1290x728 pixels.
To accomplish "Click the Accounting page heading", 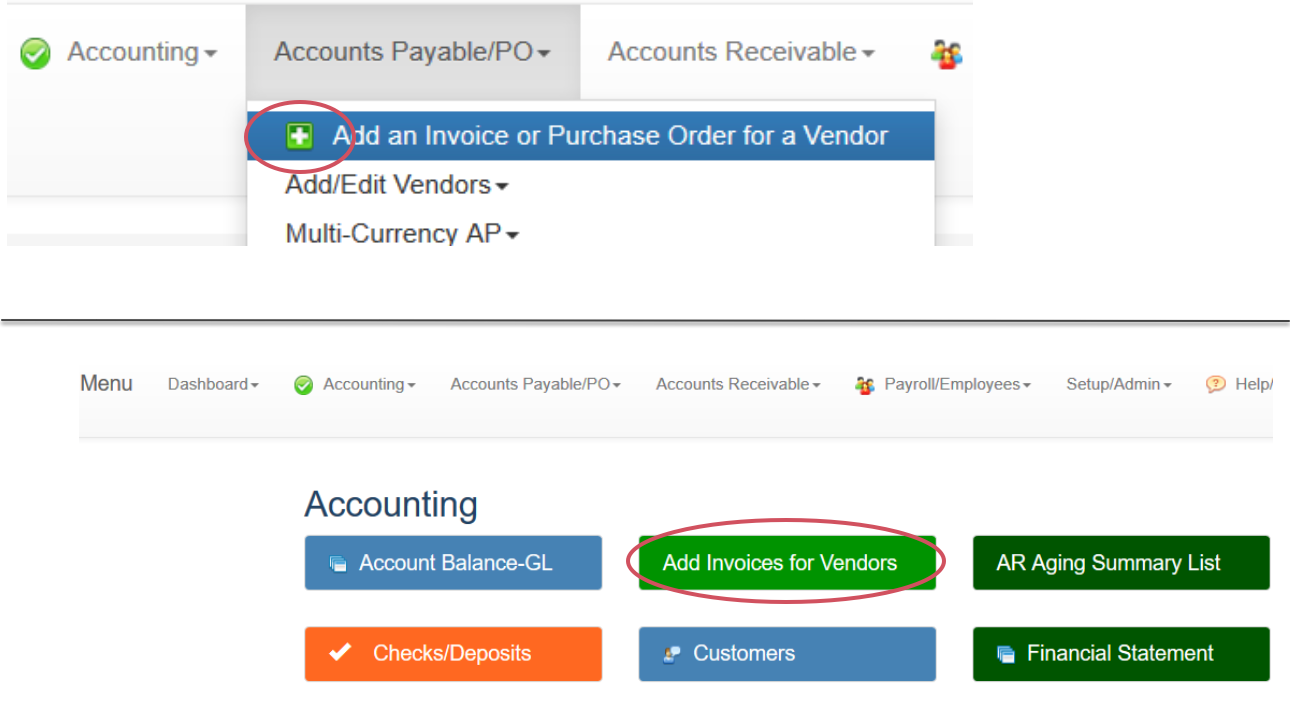I will 391,505.
